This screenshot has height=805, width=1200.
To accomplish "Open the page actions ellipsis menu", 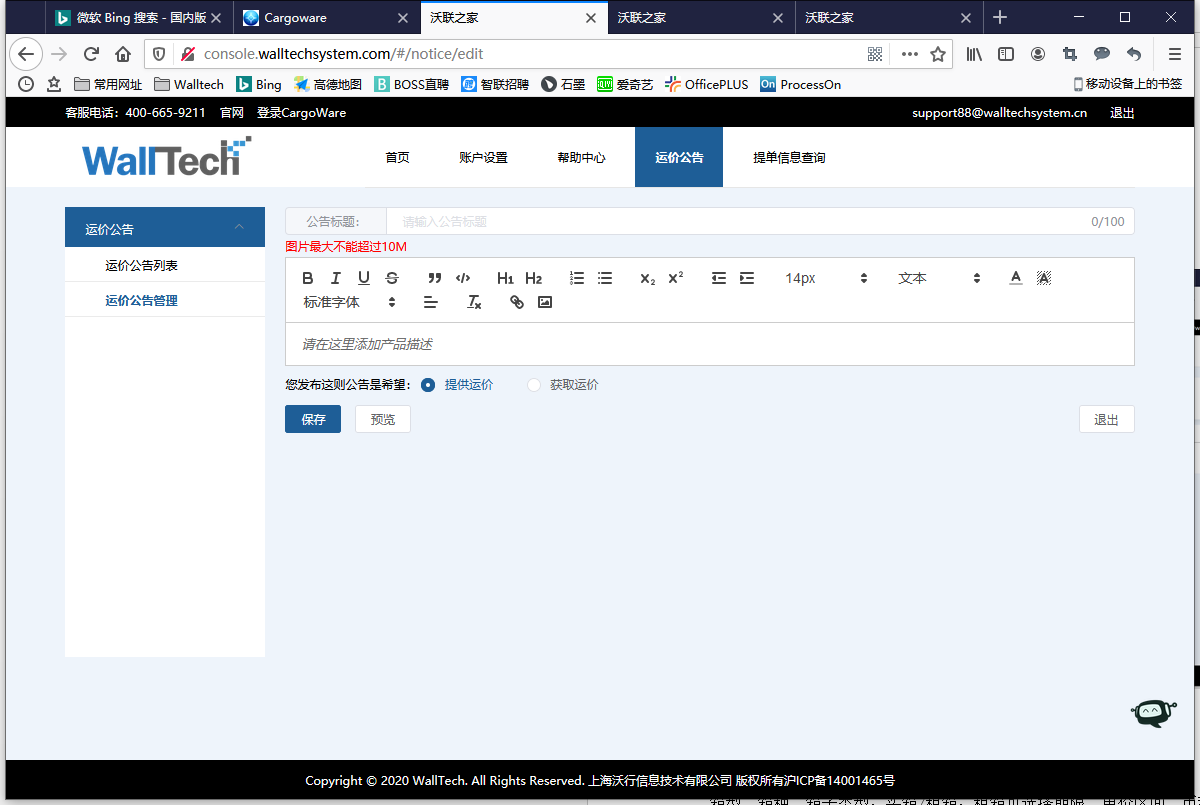I will click(909, 54).
